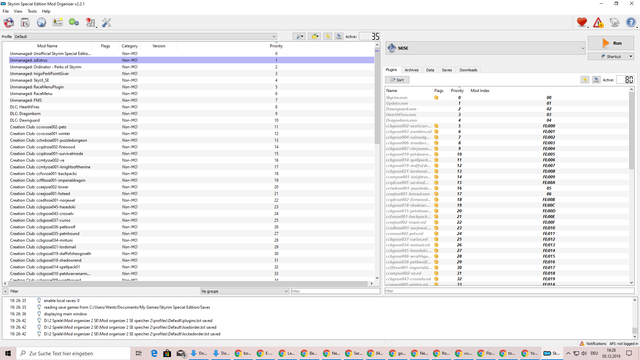
Task: Click create backup icon in Plugins tab
Action: (x=596, y=80)
